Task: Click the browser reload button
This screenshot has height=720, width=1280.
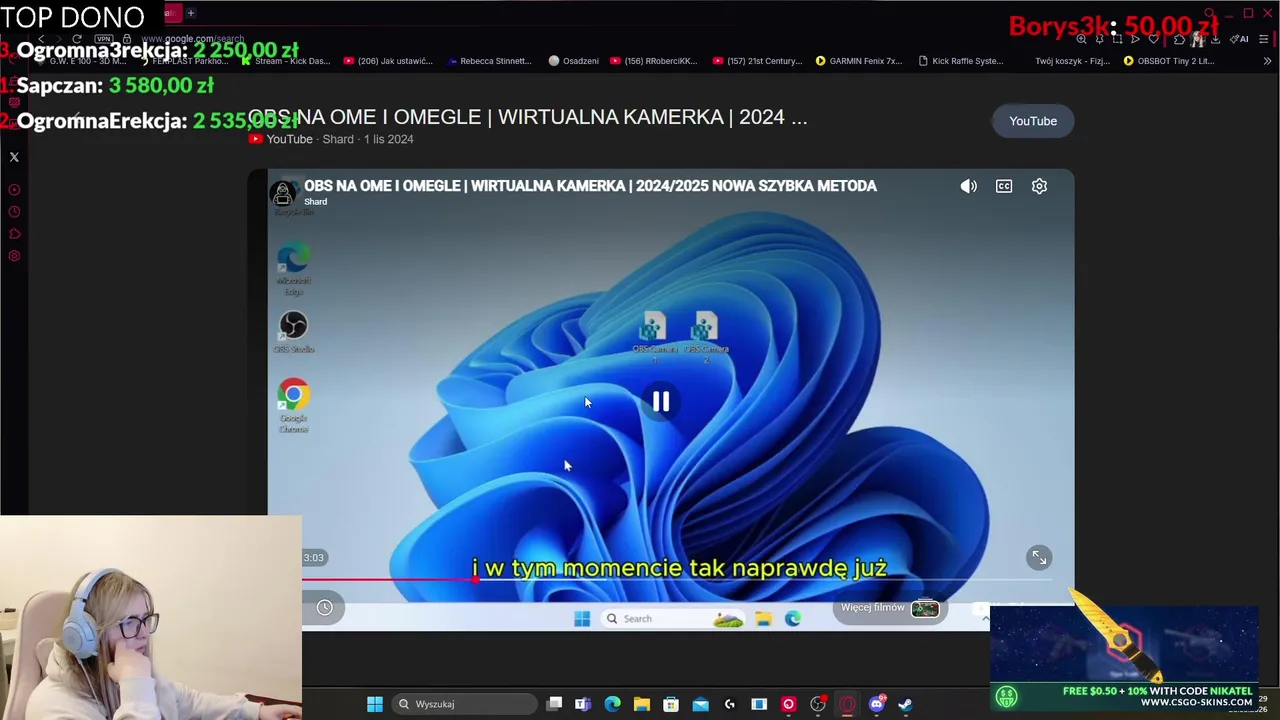Action: point(76,39)
